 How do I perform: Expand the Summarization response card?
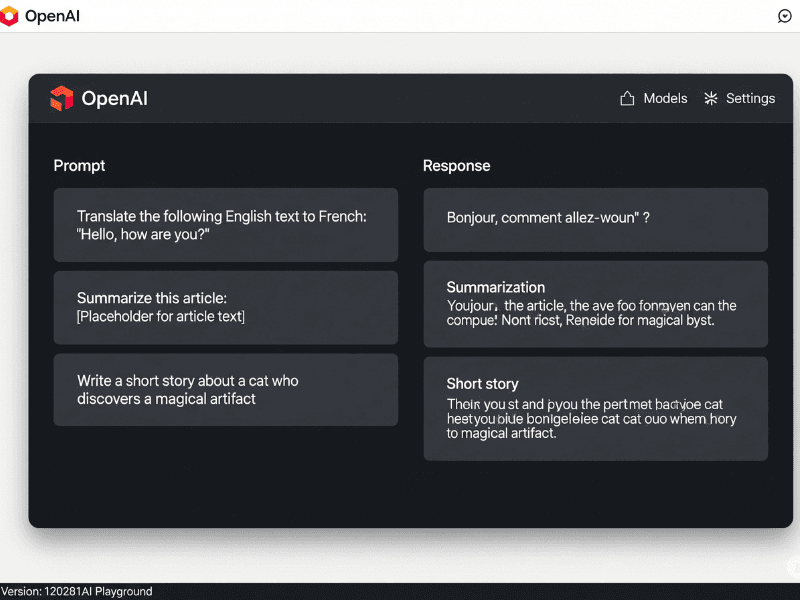click(x=595, y=304)
